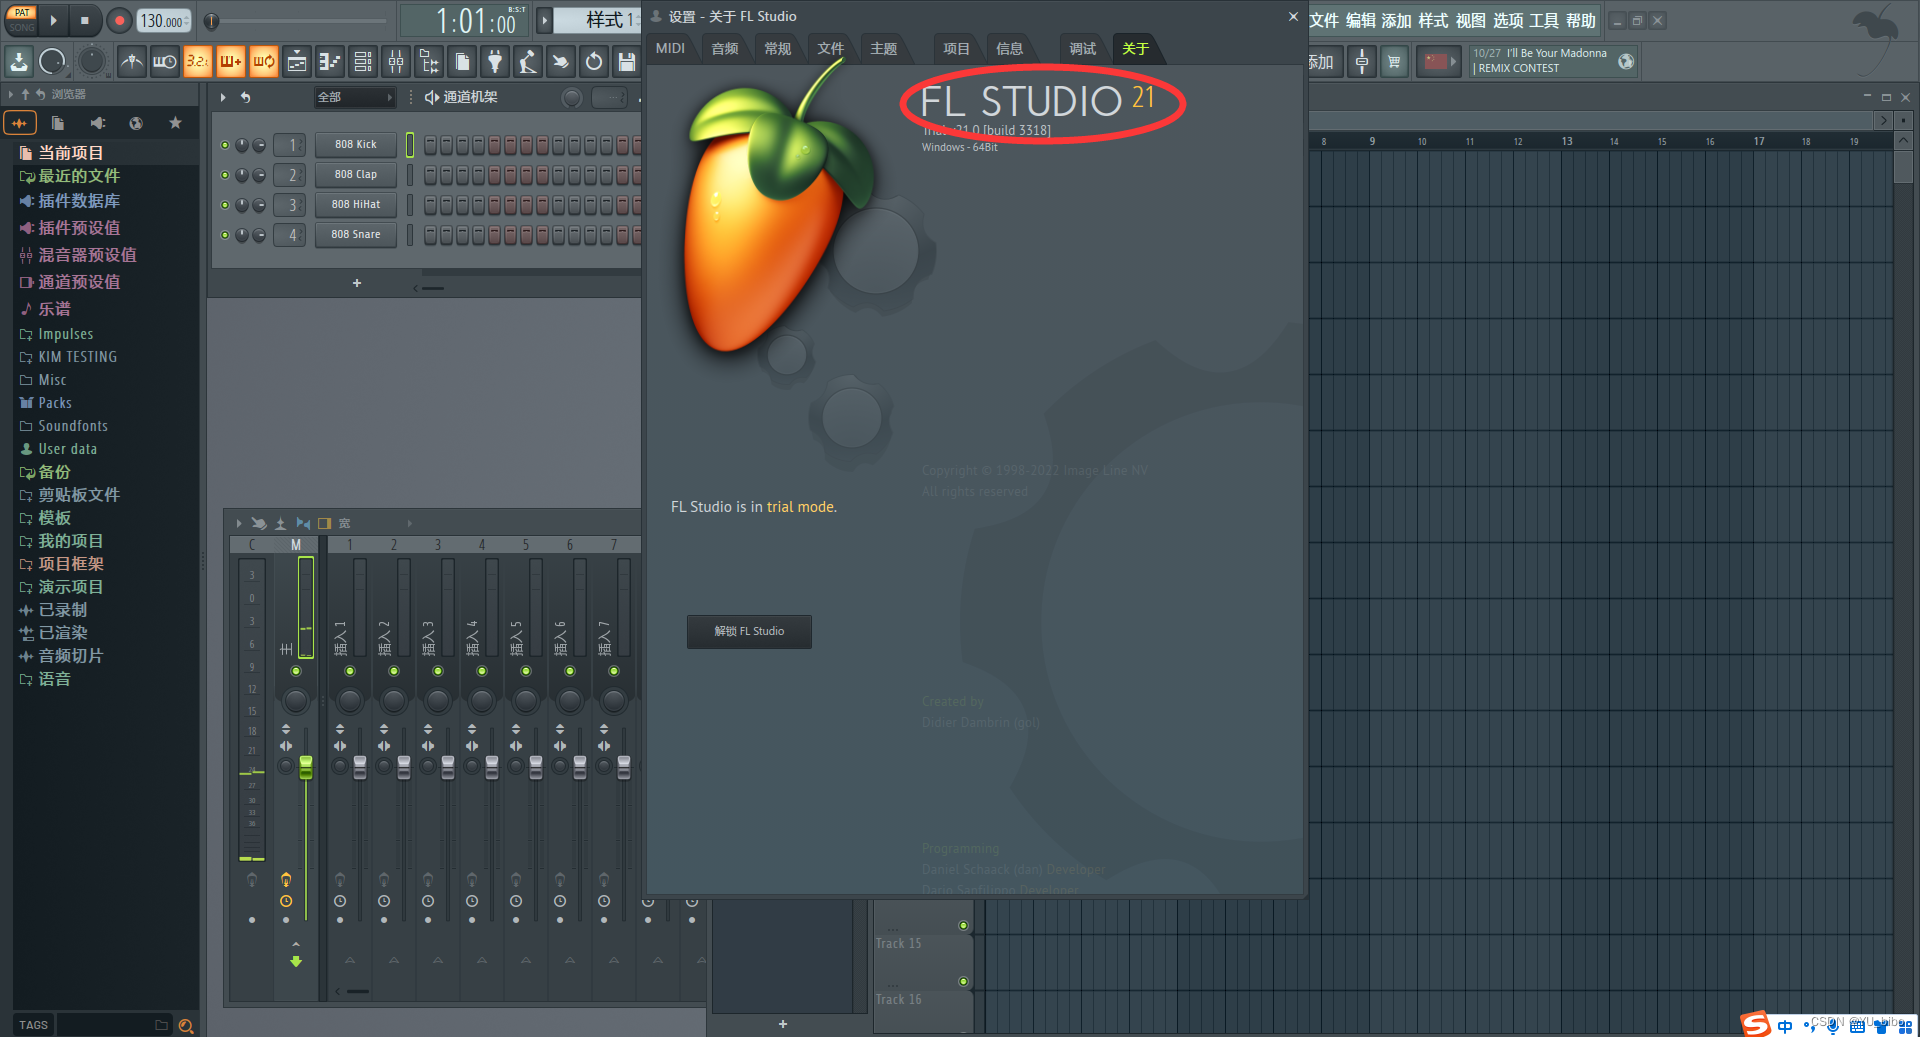This screenshot has height=1037, width=1920.
Task: Click the download/export icon at toolbar left
Action: coord(19,62)
